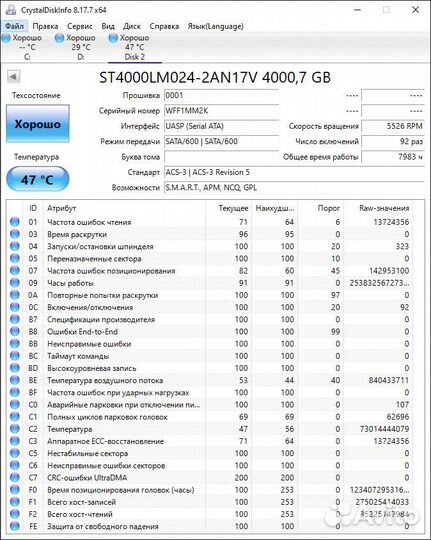The width and height of the screenshot is (431, 540).
Task: Click status icon for attribute 01 read errors
Action: pyautogui.click(x=14, y=222)
